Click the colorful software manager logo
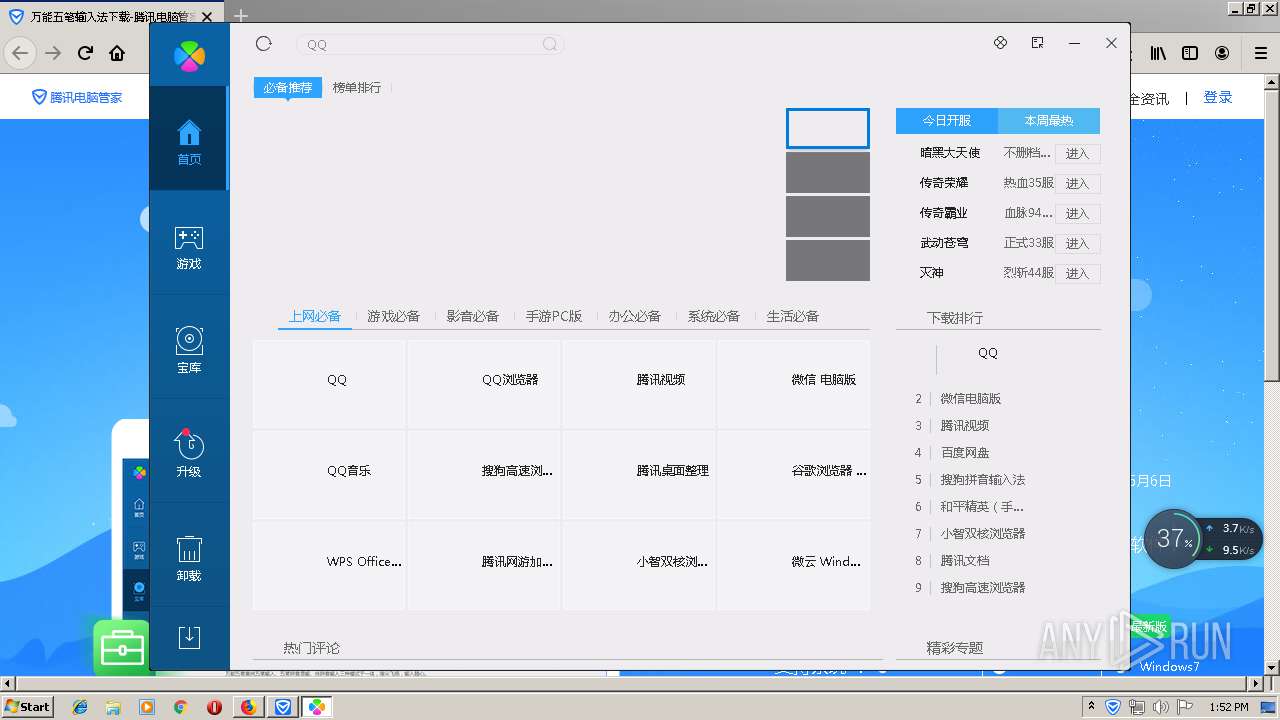This screenshot has height=720, width=1280. pyautogui.click(x=189, y=56)
